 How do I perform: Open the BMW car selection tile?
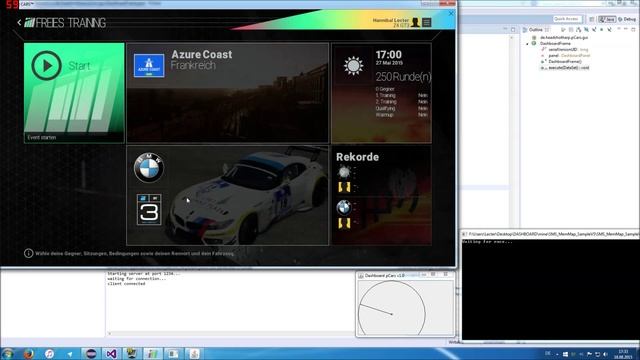(227, 196)
